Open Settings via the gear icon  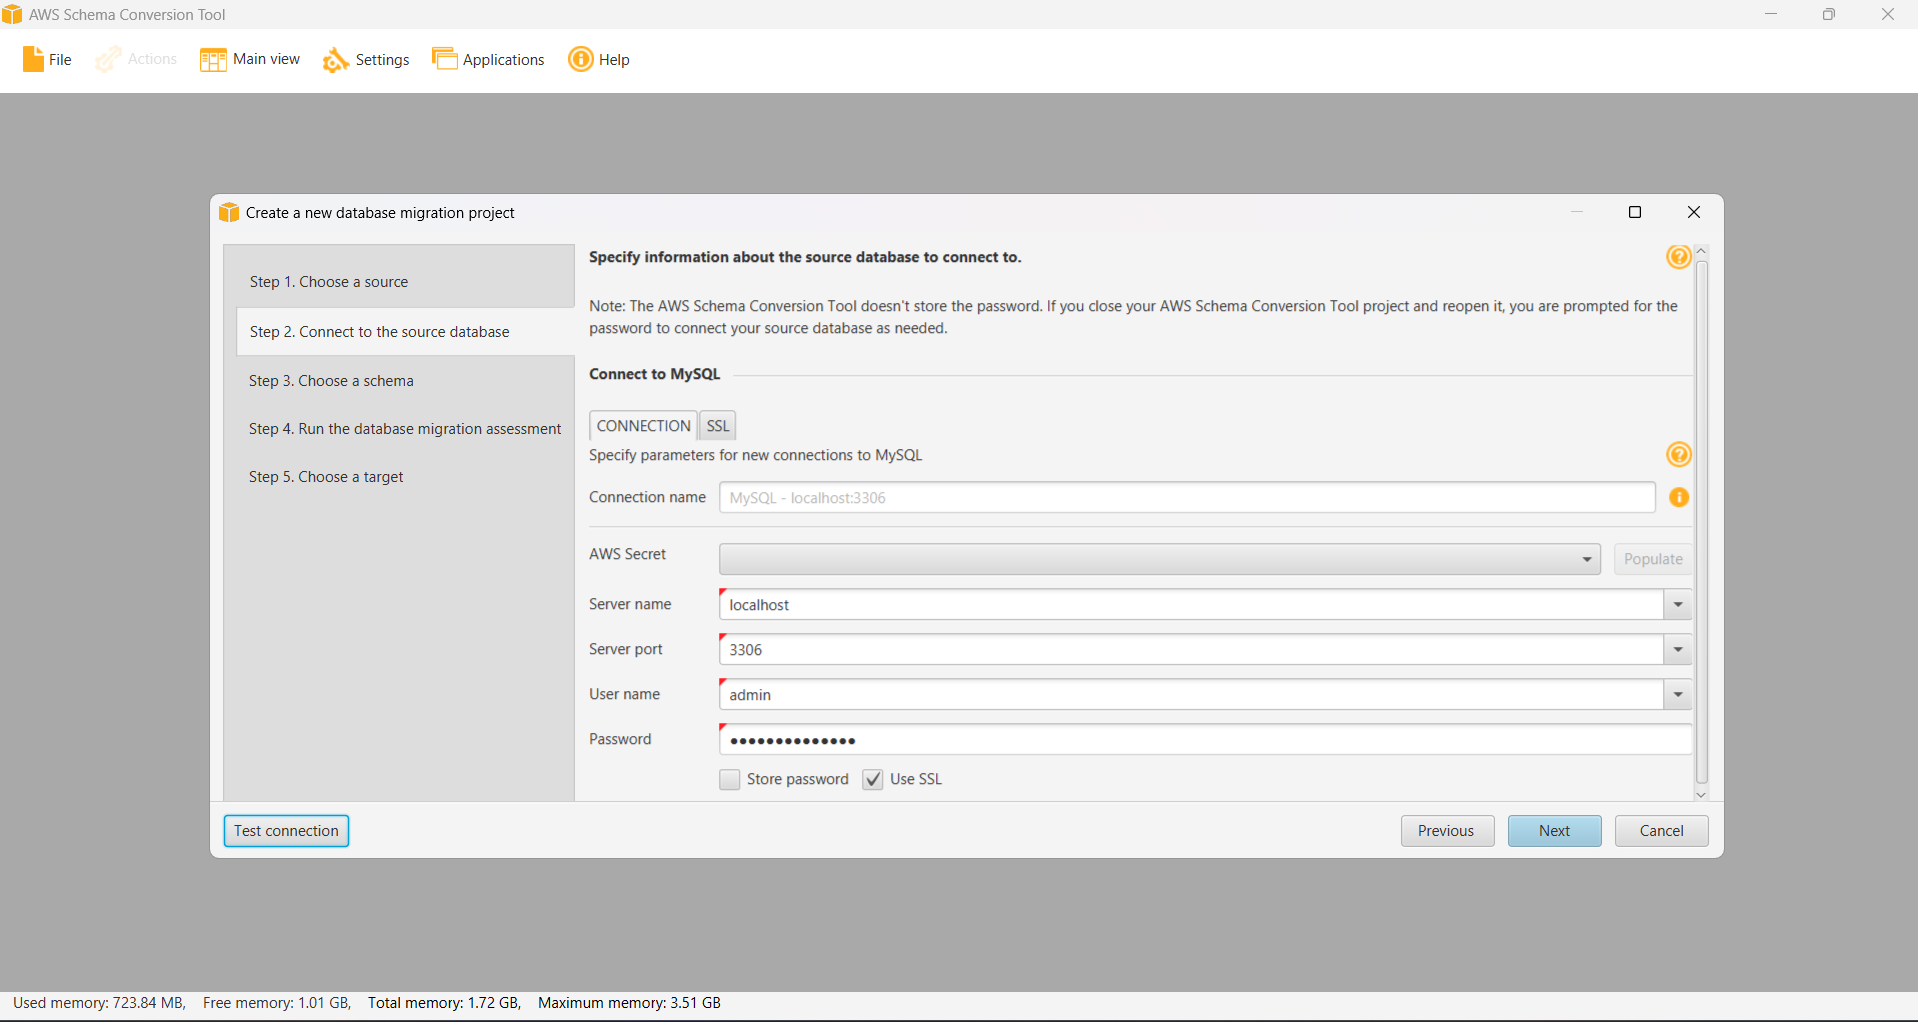click(x=336, y=60)
